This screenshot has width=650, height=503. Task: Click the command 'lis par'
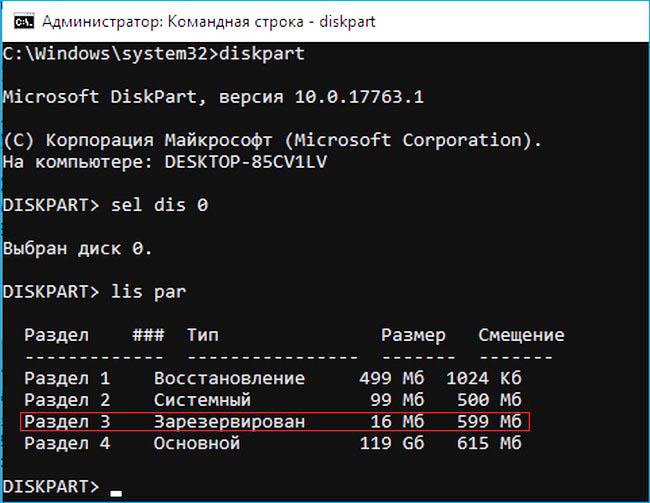coord(149,292)
